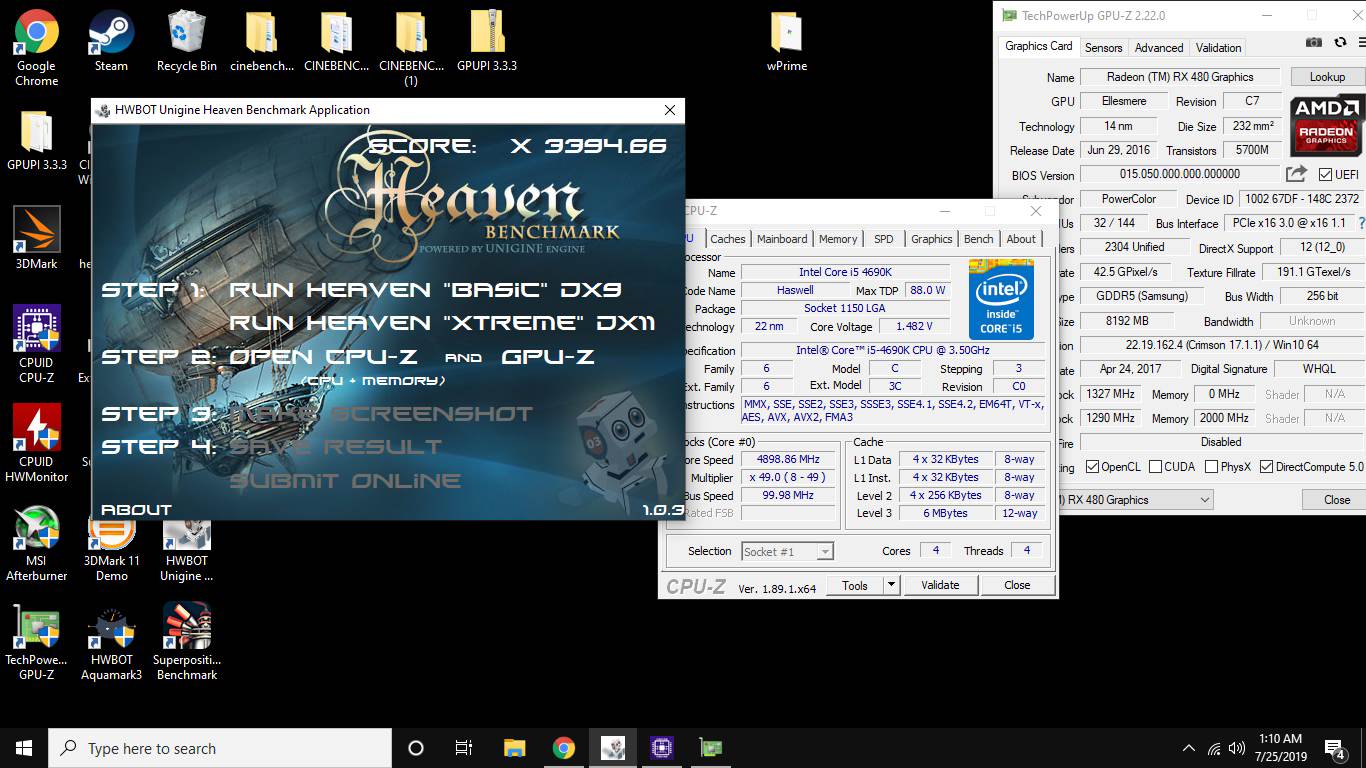Open the About tab in CPU-Z
The height and width of the screenshot is (768, 1366).
click(x=1021, y=239)
